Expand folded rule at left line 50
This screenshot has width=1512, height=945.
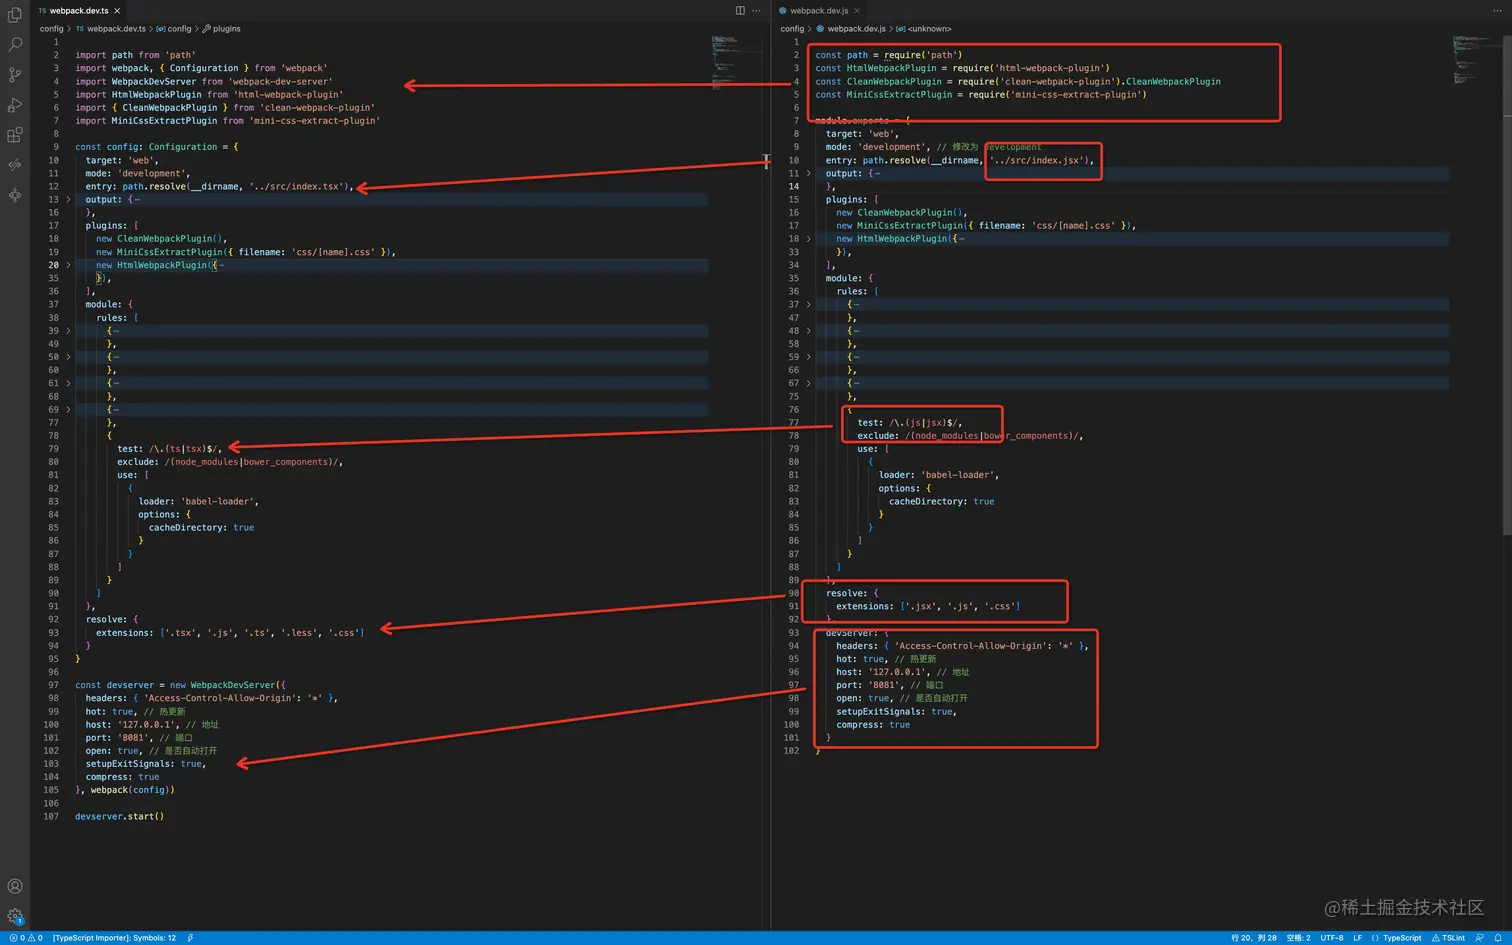(x=68, y=357)
